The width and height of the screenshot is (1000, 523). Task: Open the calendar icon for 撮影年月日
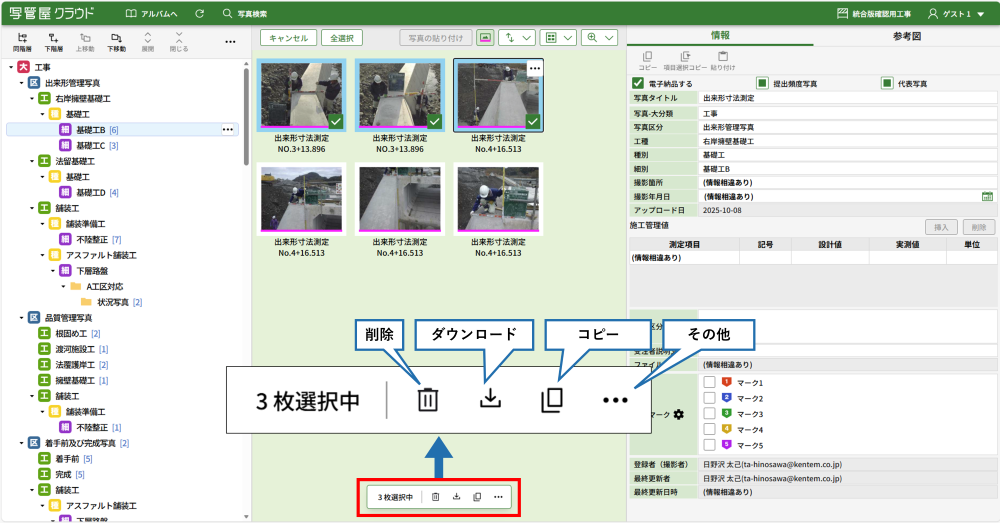click(x=987, y=196)
